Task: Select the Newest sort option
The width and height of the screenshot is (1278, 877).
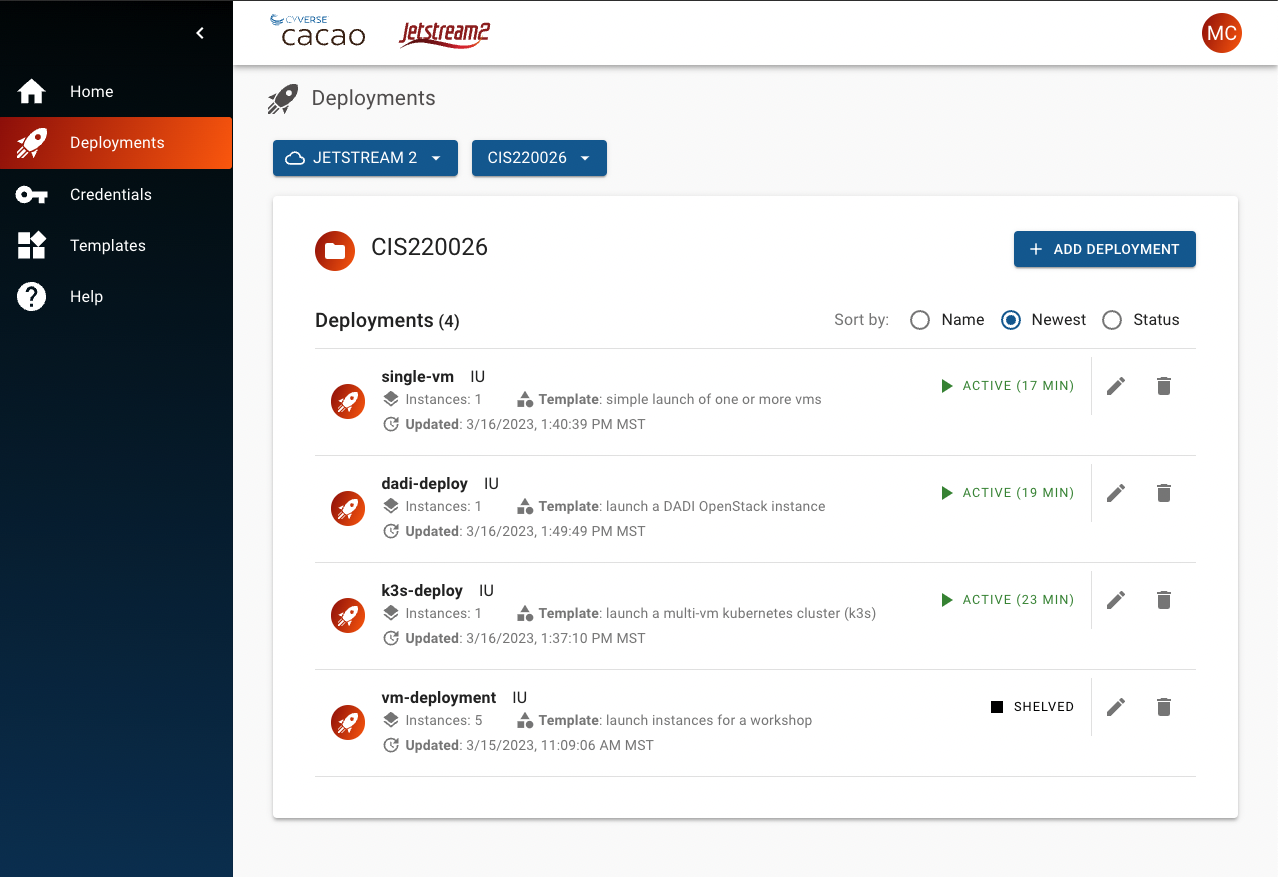Action: (1011, 320)
